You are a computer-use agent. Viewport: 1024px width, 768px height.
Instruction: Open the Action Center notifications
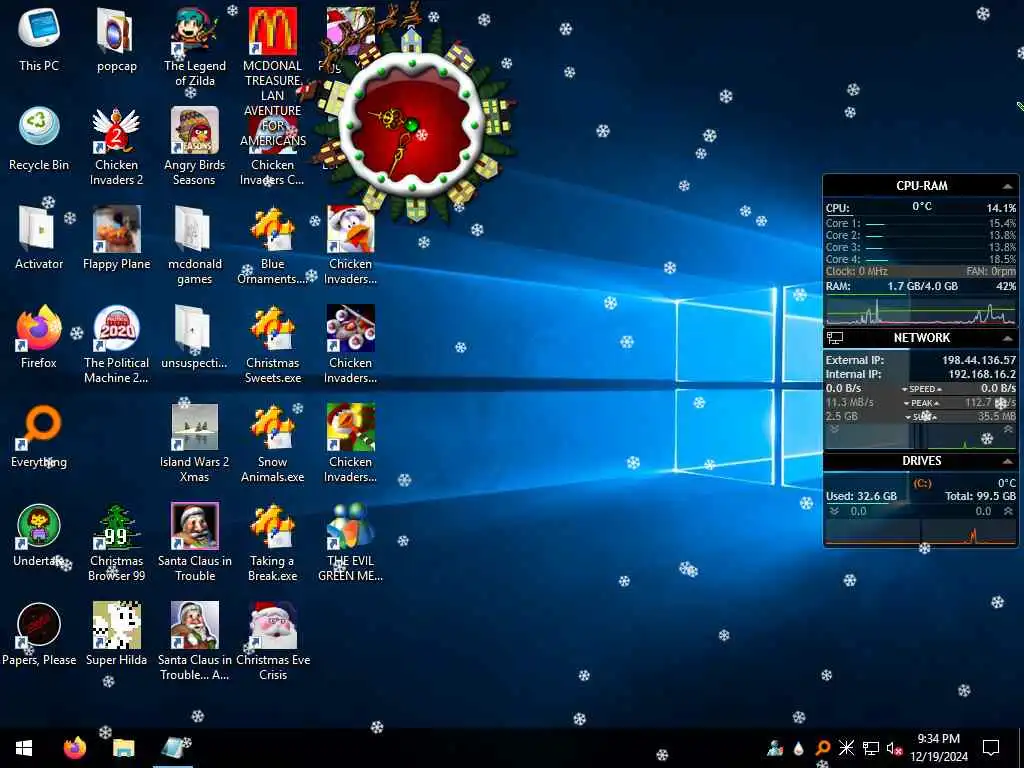[991, 748]
